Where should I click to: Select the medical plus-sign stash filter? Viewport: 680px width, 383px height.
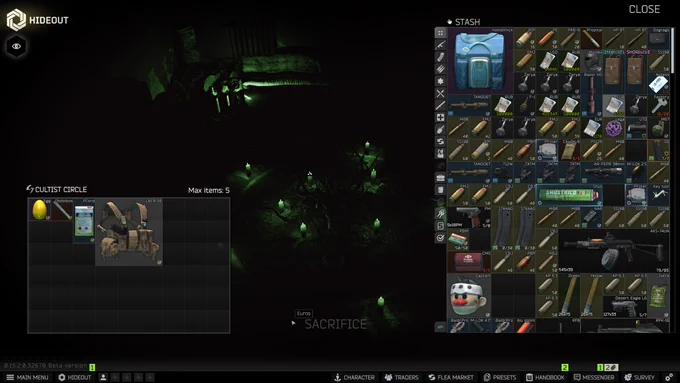coord(440,118)
